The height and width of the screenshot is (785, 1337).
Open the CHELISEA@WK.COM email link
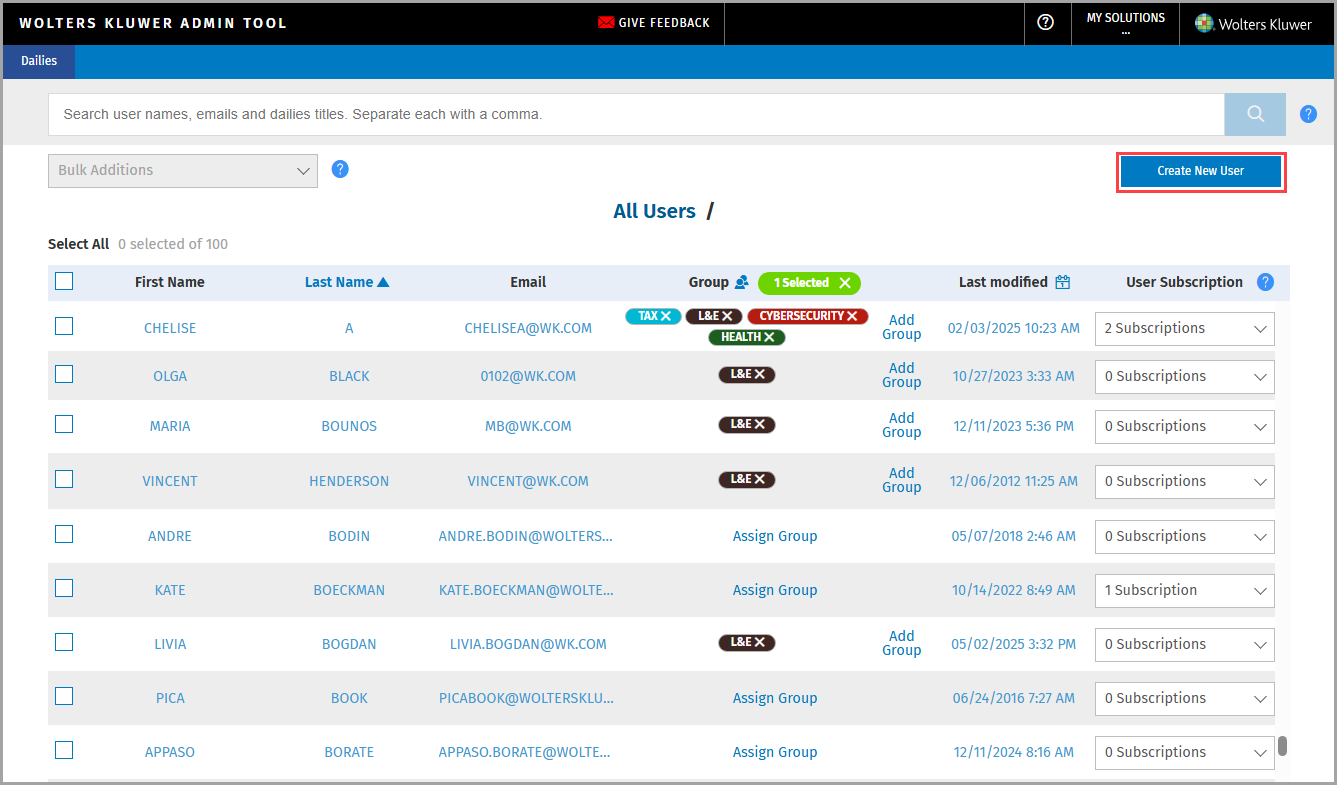528,328
